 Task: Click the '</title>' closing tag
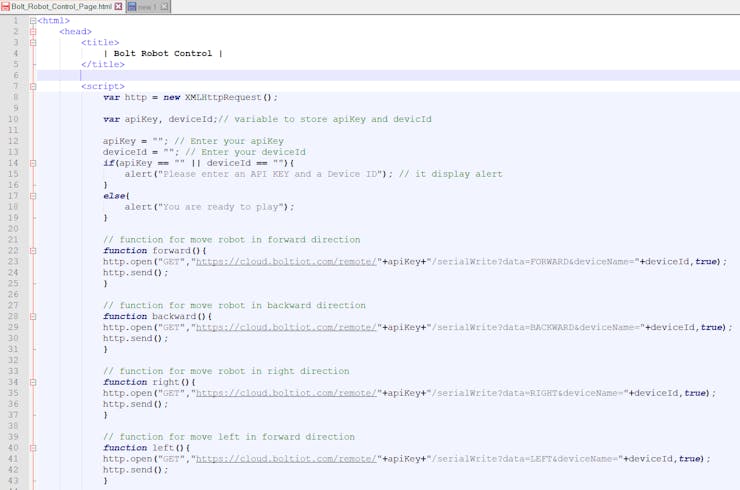[x=103, y=65]
